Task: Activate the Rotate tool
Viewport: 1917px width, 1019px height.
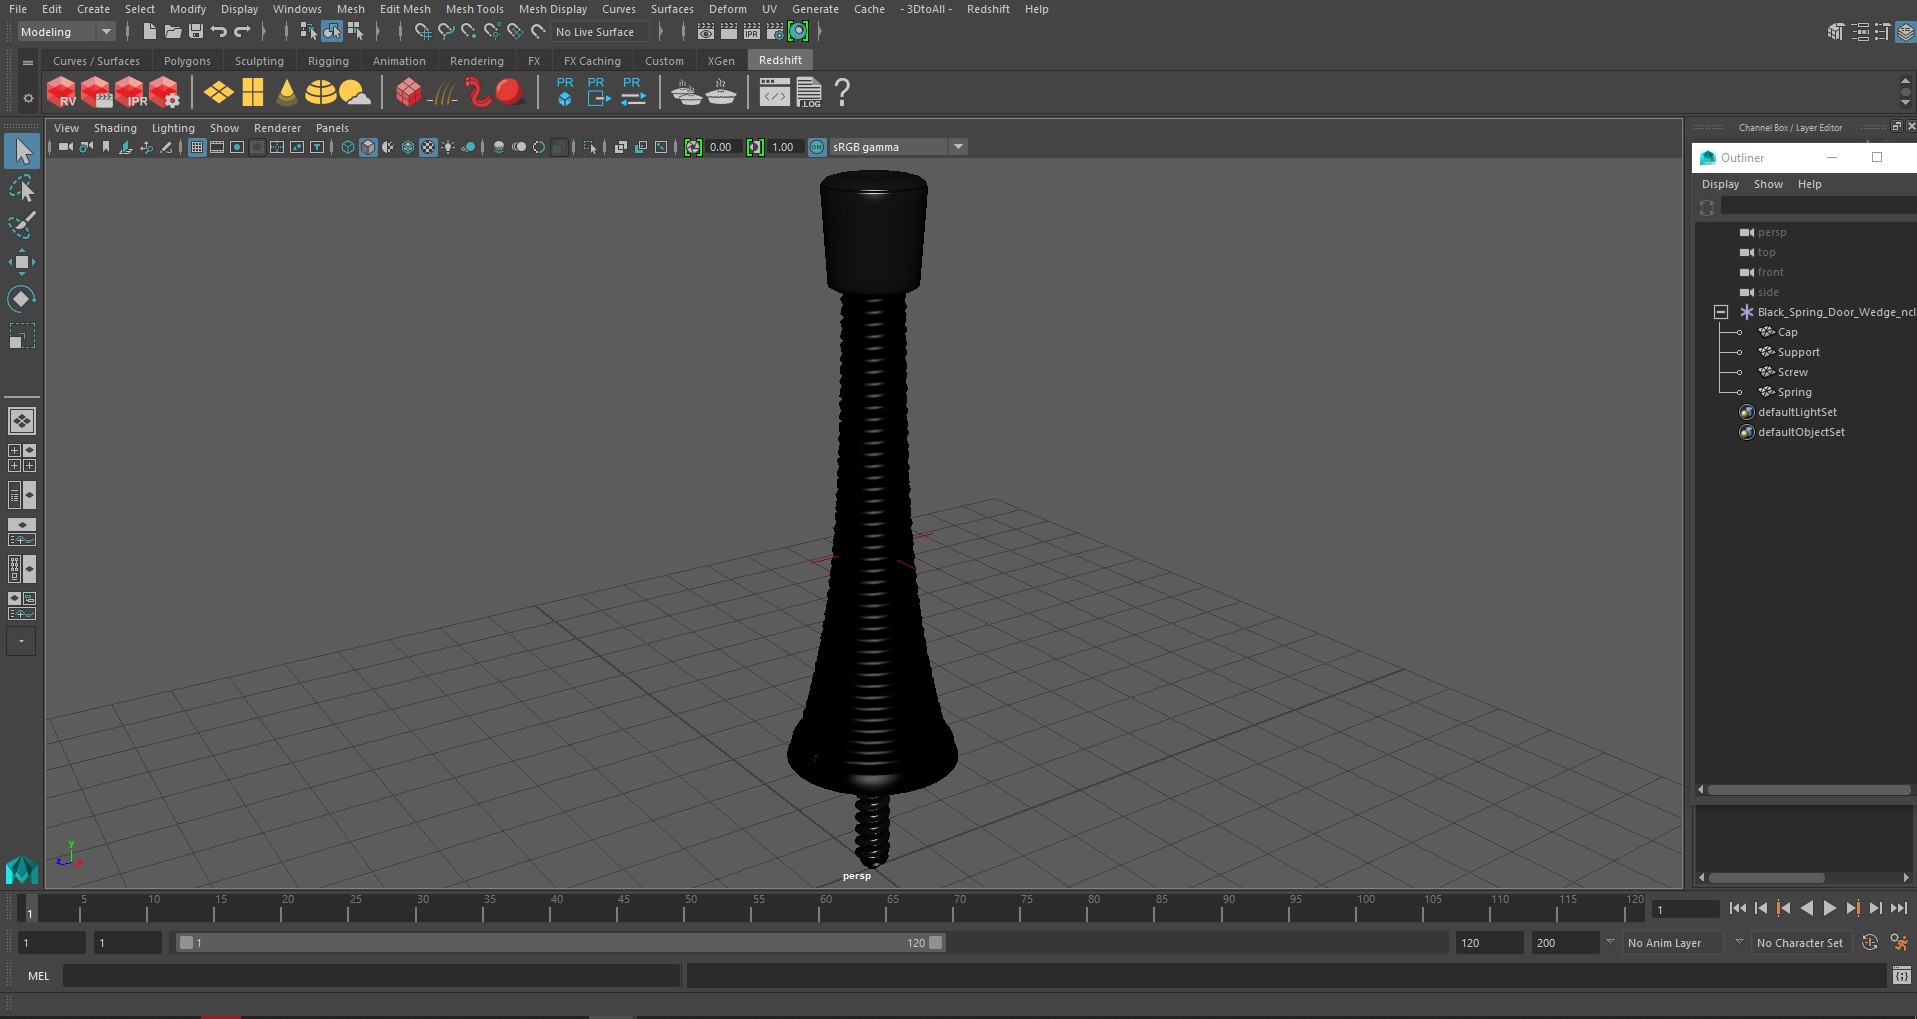Action: click(x=22, y=299)
